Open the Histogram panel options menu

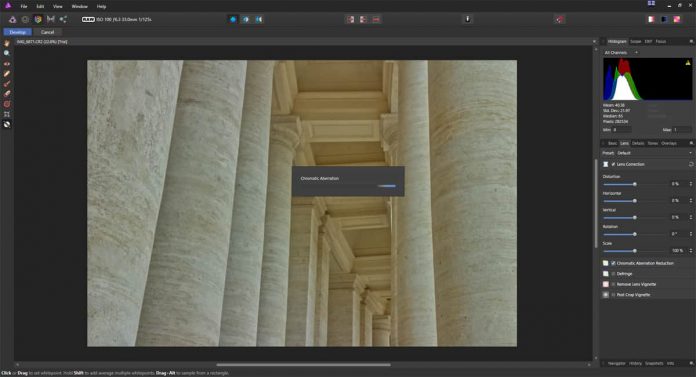tap(691, 41)
